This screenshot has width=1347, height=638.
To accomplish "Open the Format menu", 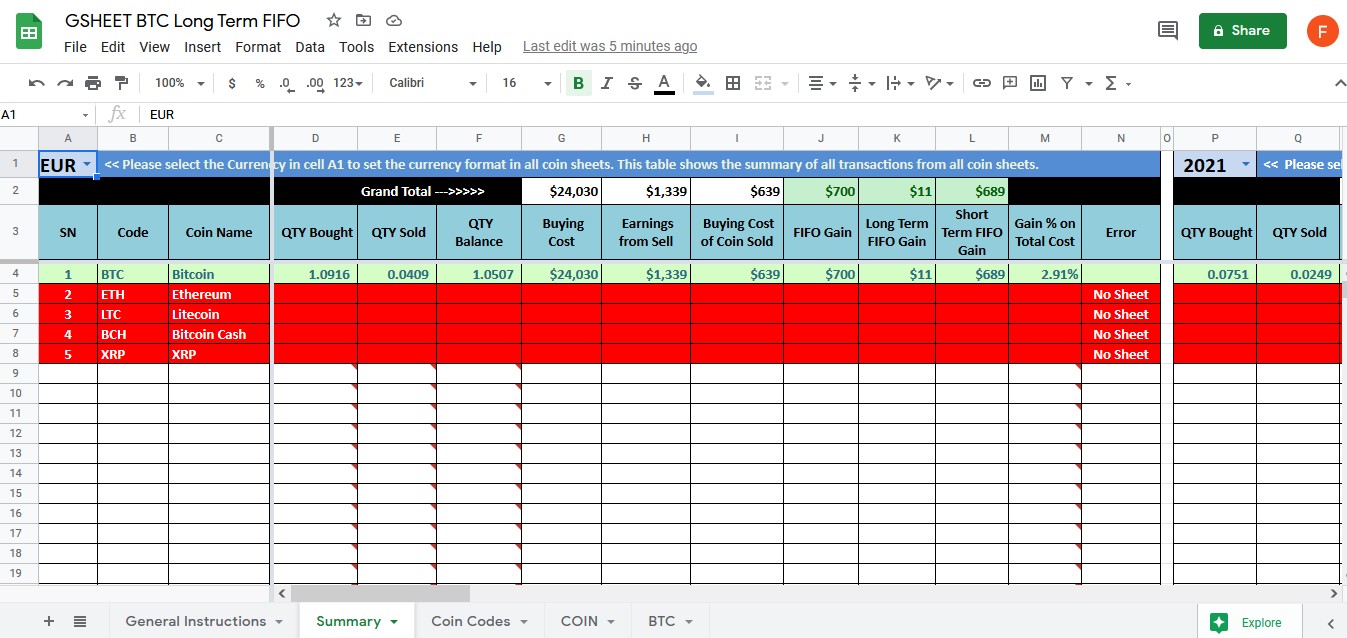I will [258, 47].
